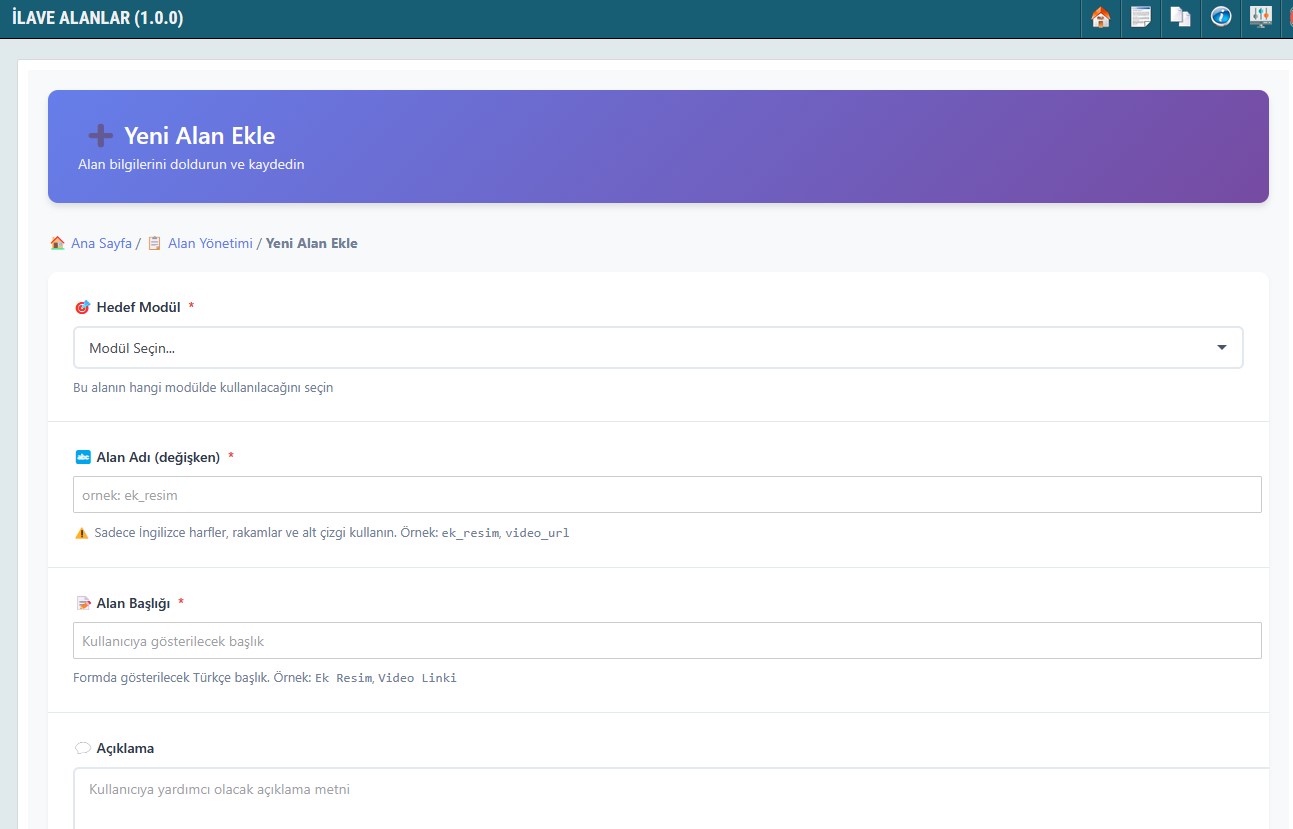The image size is (1293, 829).
Task: Focus the Alan Adı (değişken) text field
Action: 667,495
